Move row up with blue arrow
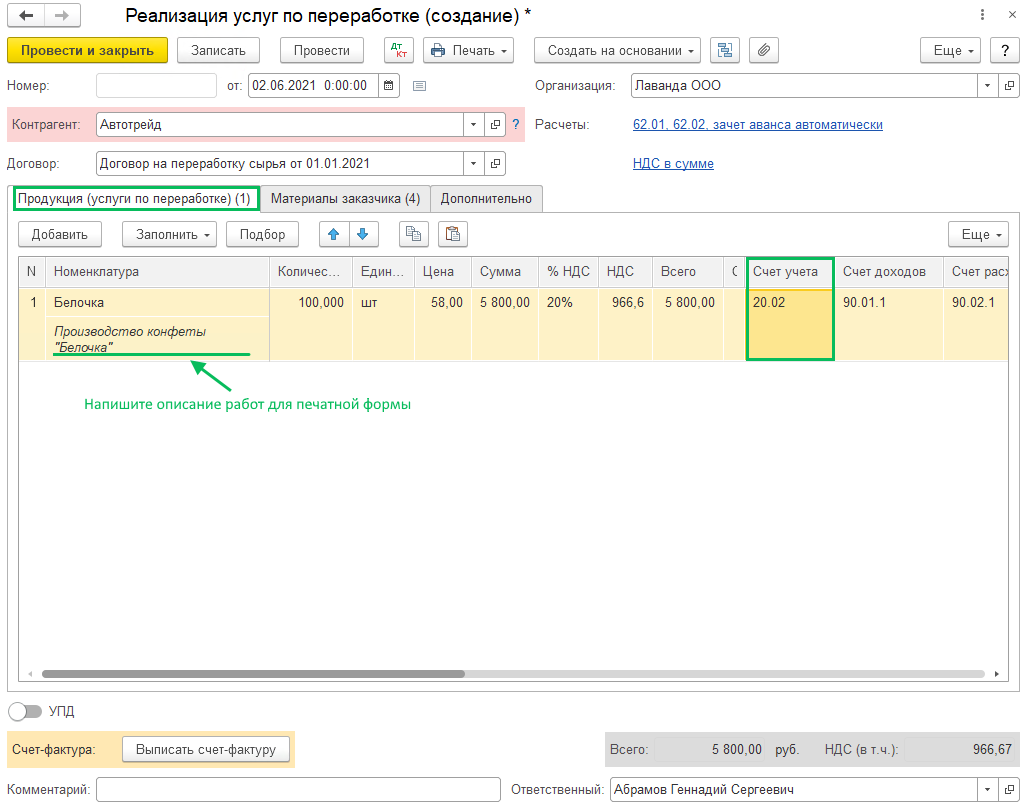The image size is (1033, 809). (333, 234)
